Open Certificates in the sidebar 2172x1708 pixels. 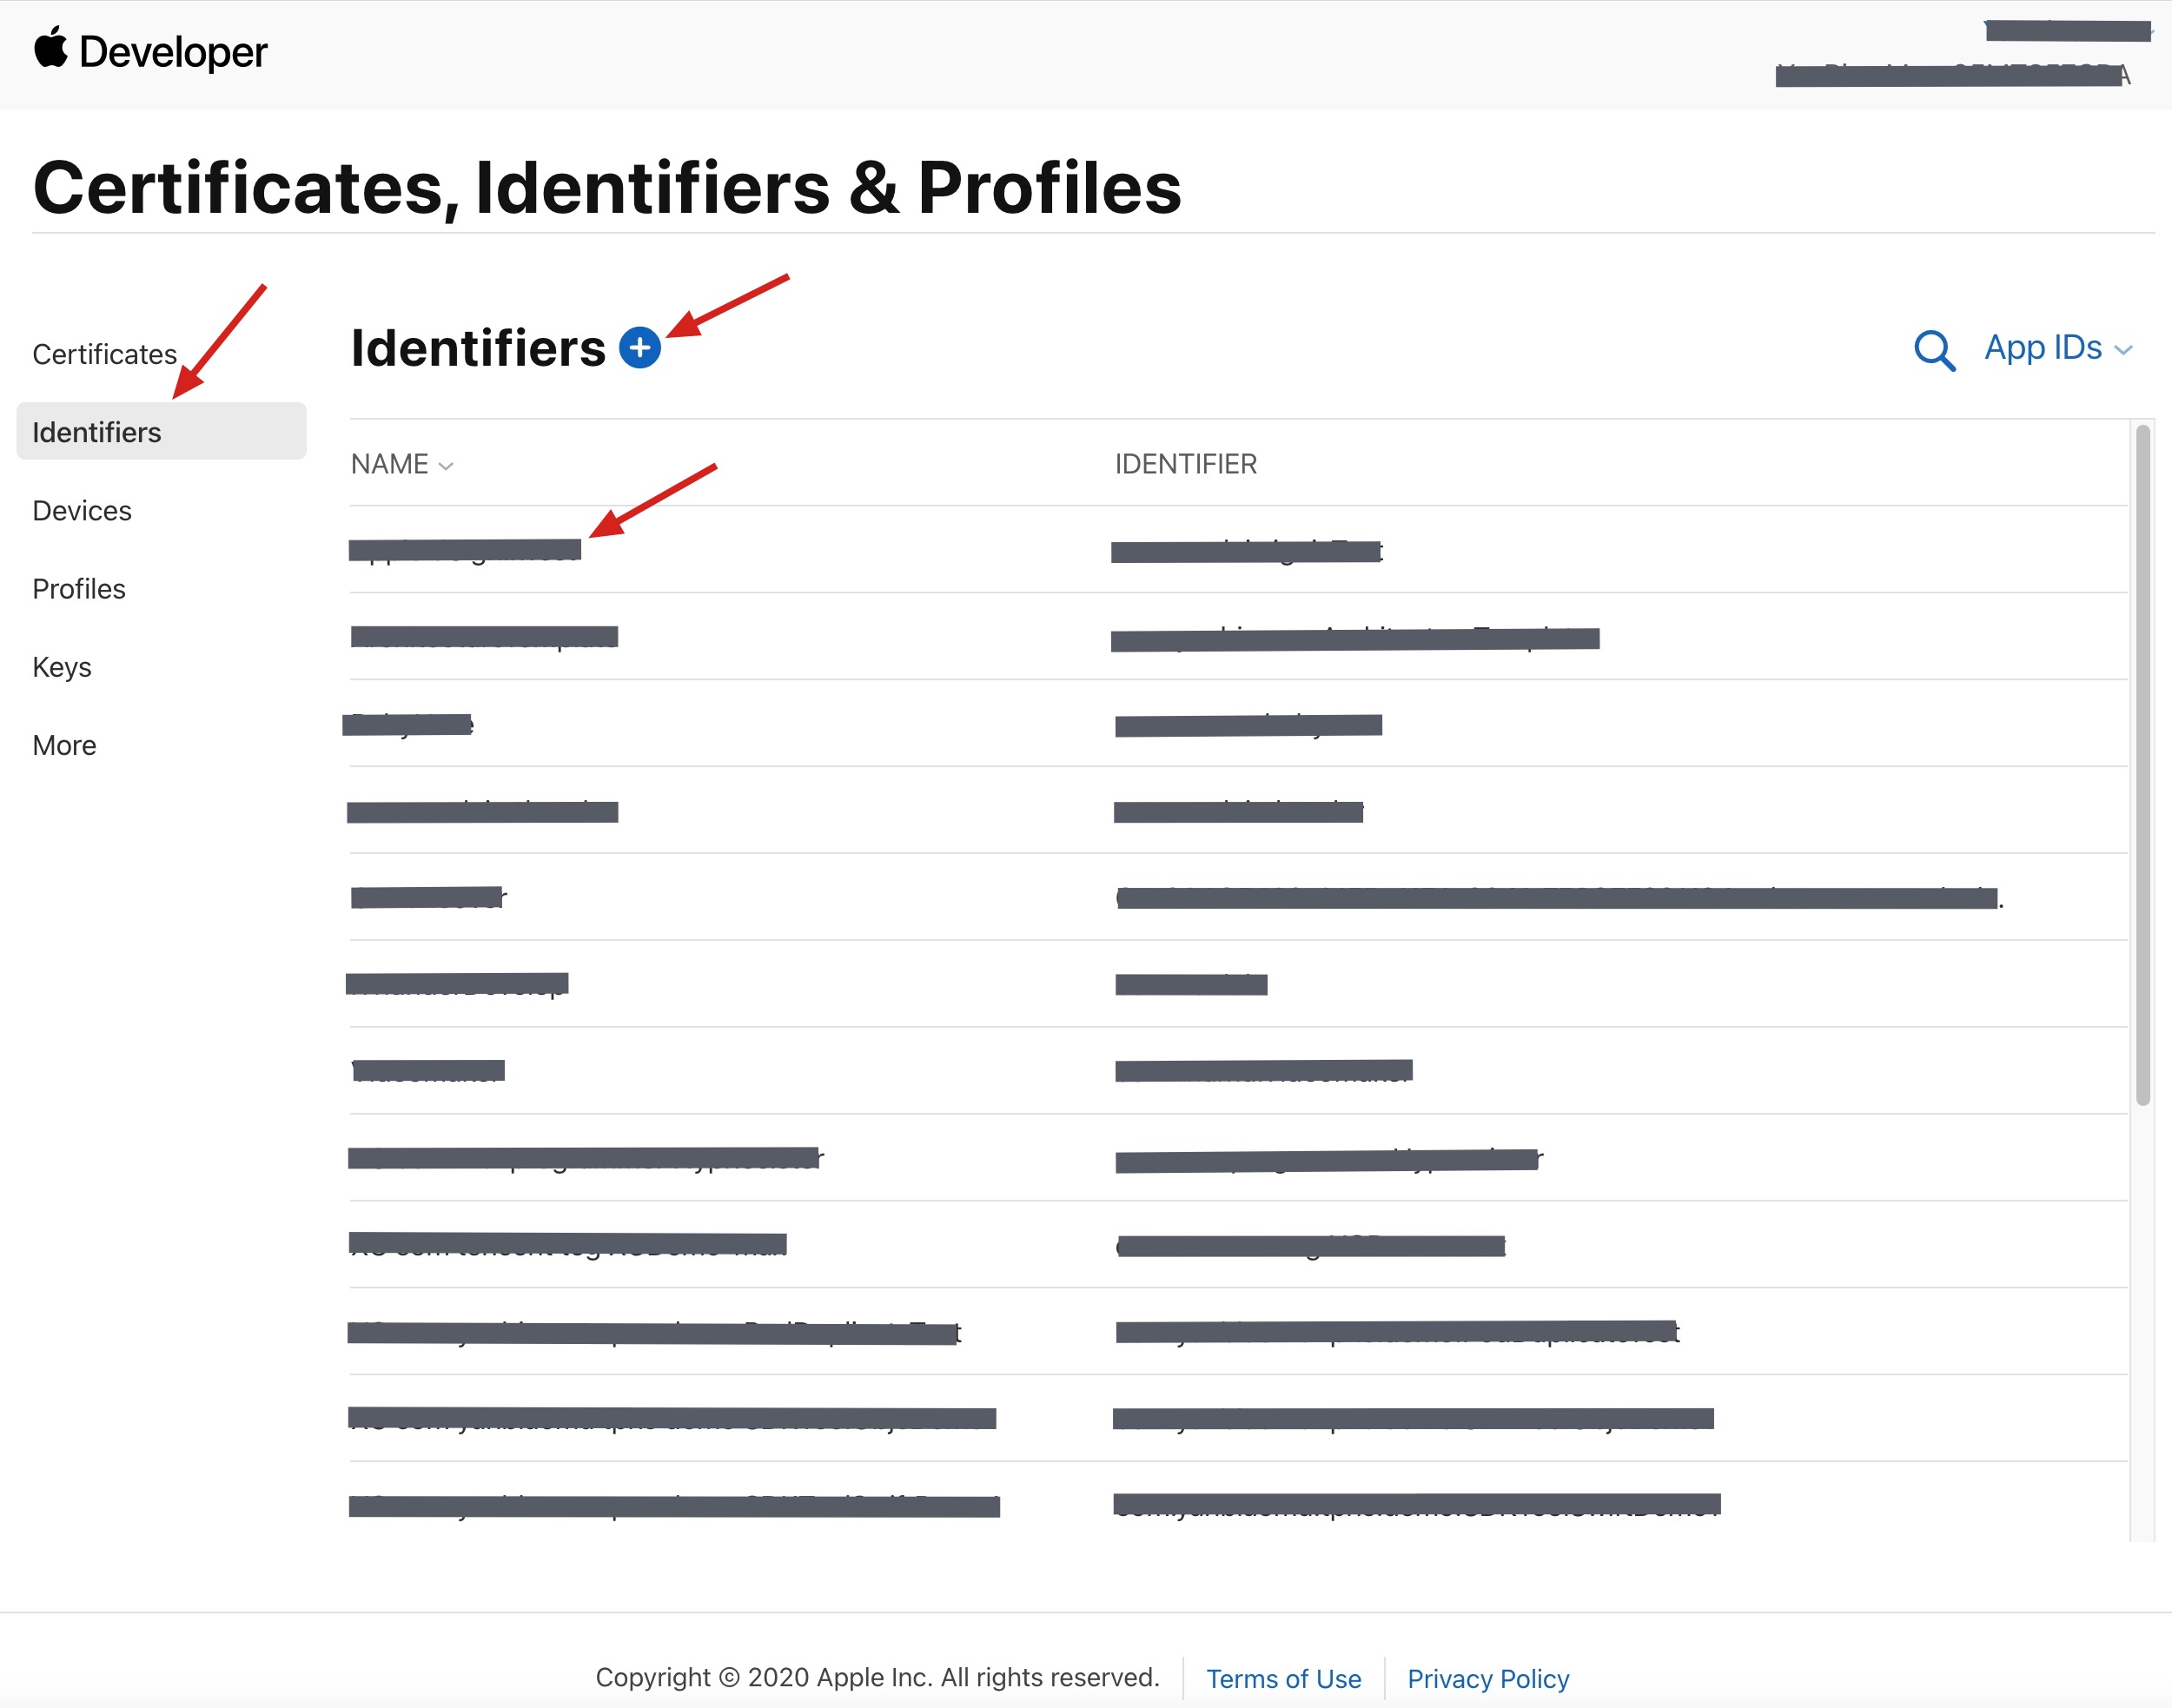[x=104, y=354]
